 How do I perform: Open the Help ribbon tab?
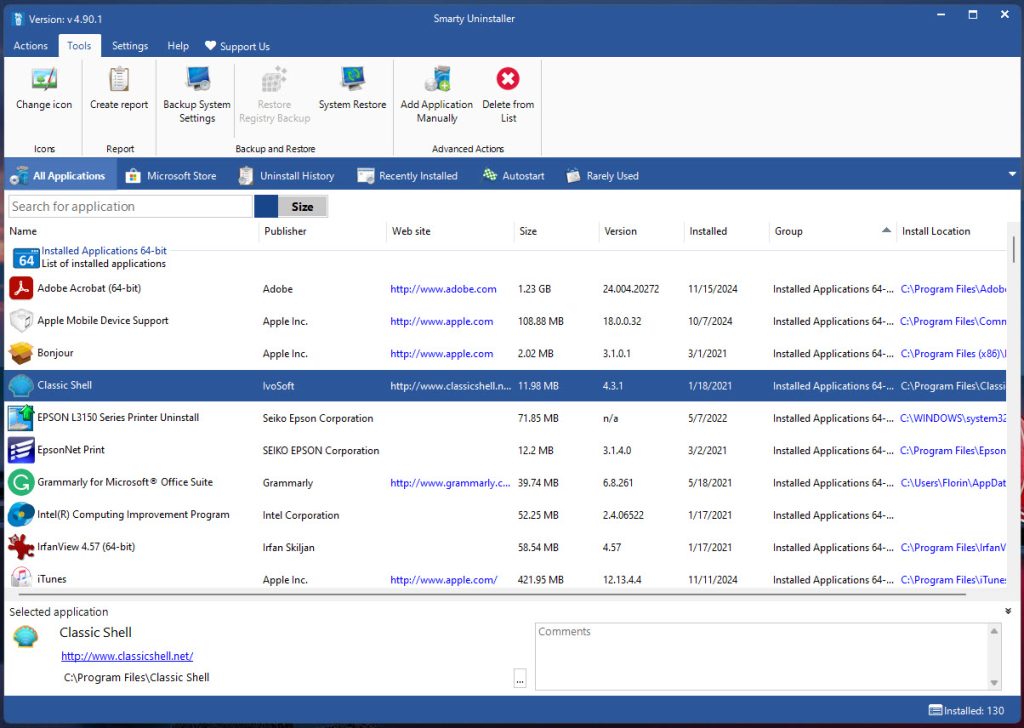pos(178,46)
